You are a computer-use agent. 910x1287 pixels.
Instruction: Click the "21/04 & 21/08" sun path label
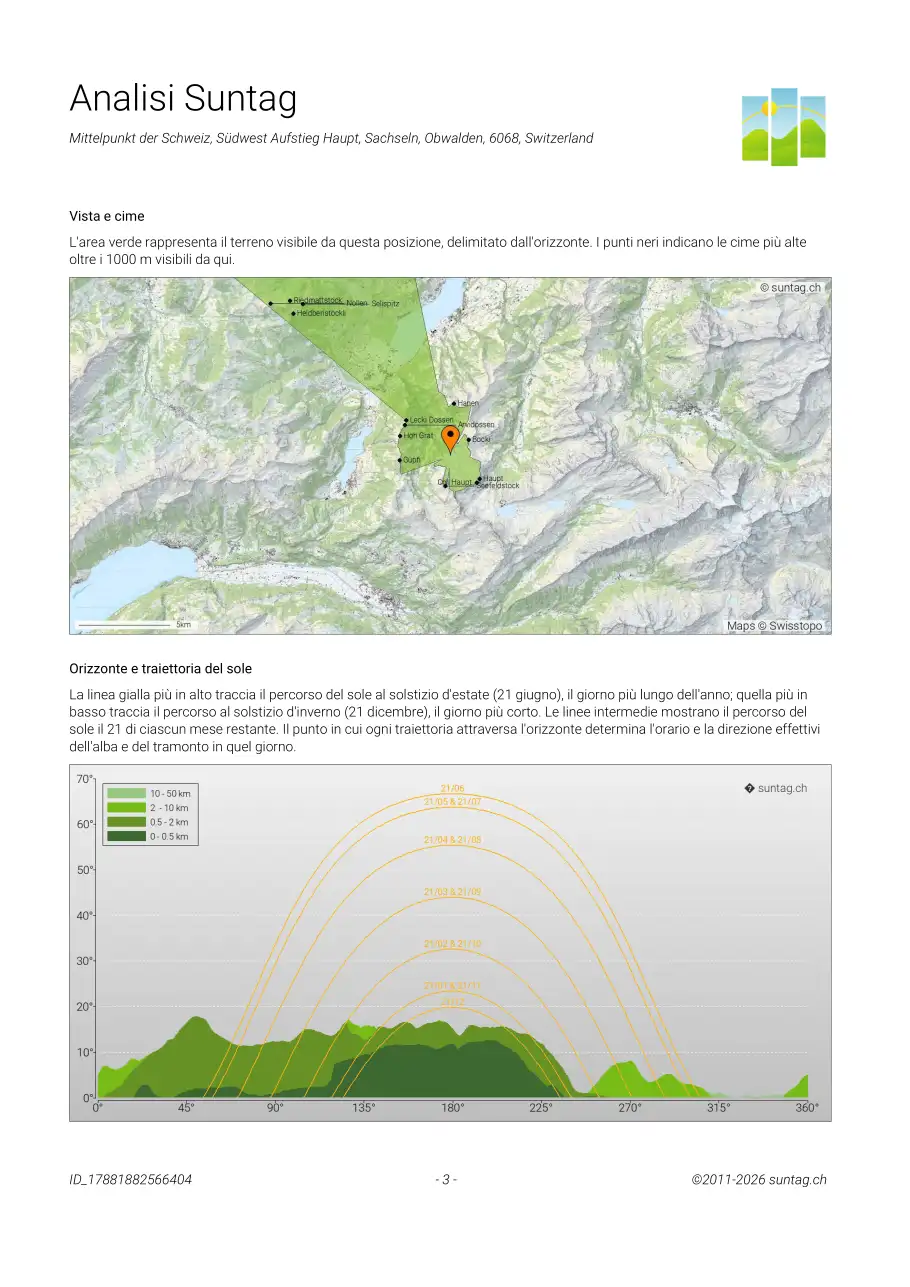pyautogui.click(x=452, y=840)
